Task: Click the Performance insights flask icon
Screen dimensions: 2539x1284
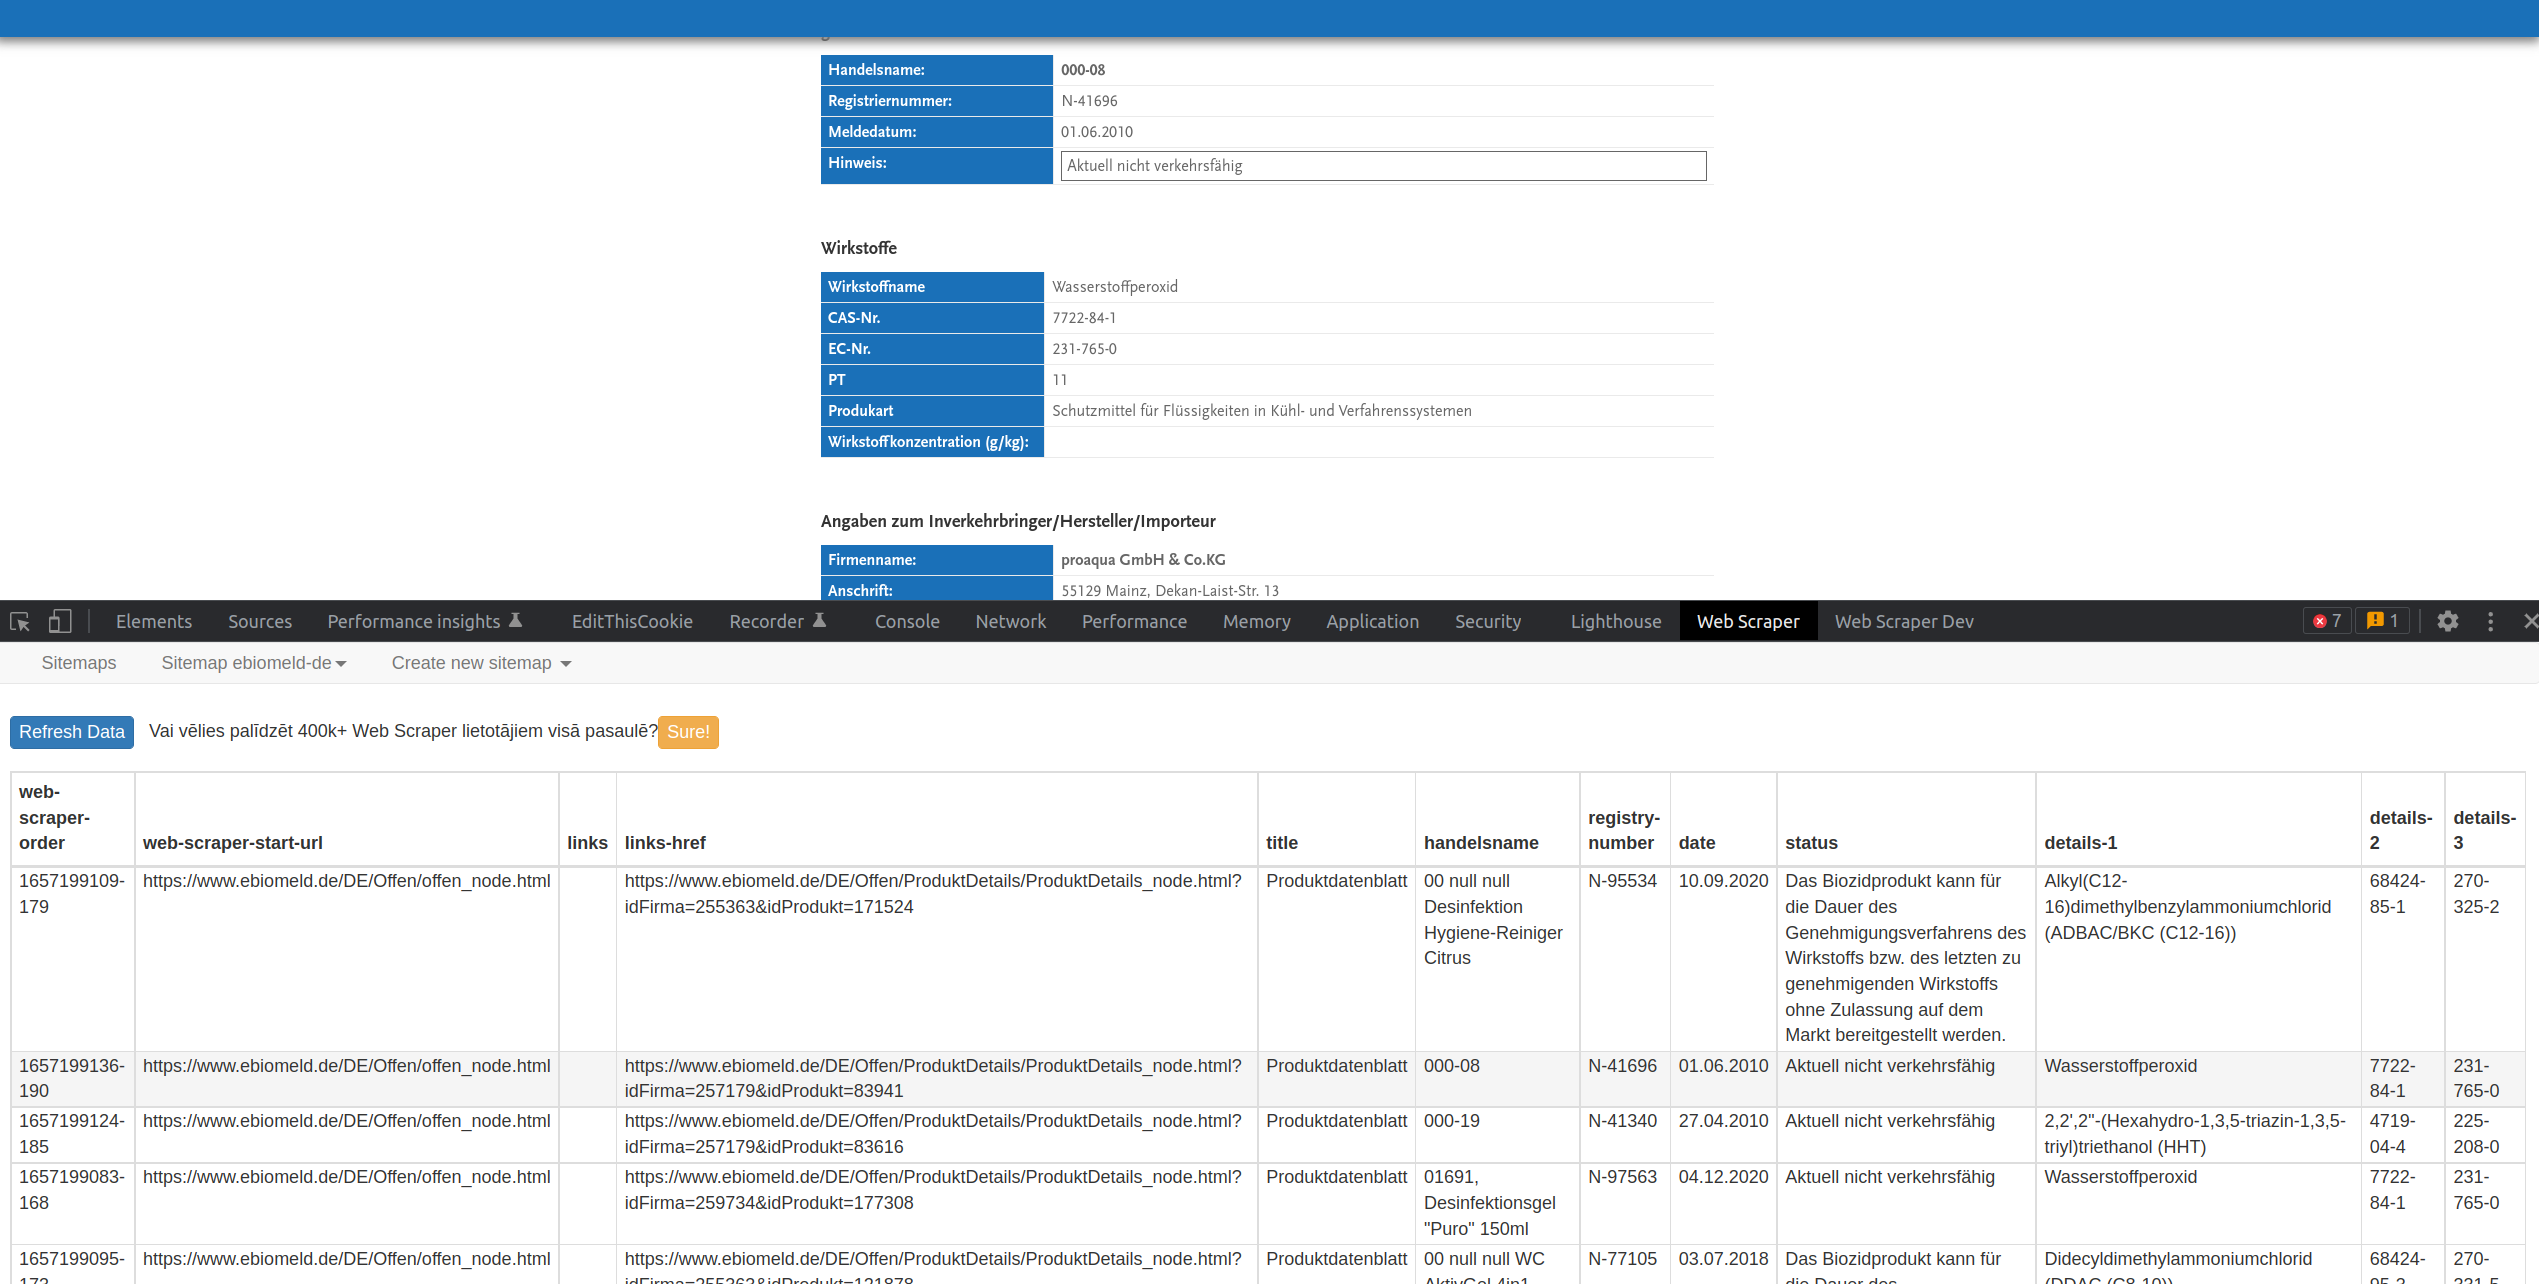Action: coord(516,621)
